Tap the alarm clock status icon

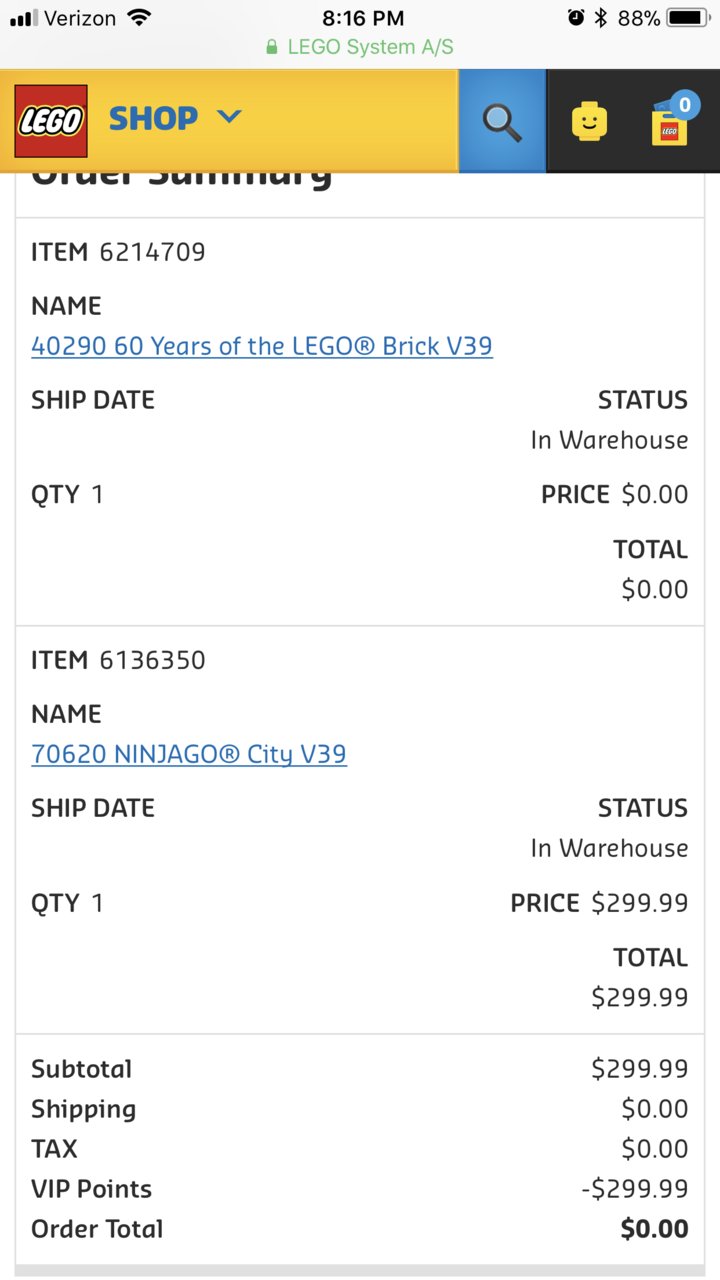tap(576, 17)
